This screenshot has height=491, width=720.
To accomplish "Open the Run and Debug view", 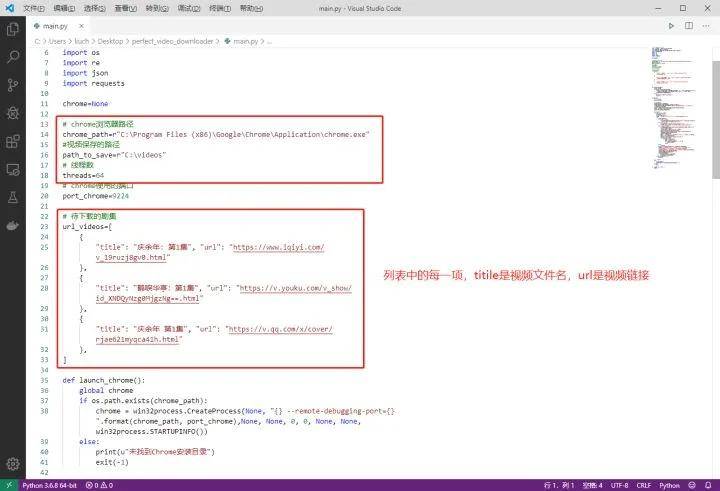I will 13,113.
